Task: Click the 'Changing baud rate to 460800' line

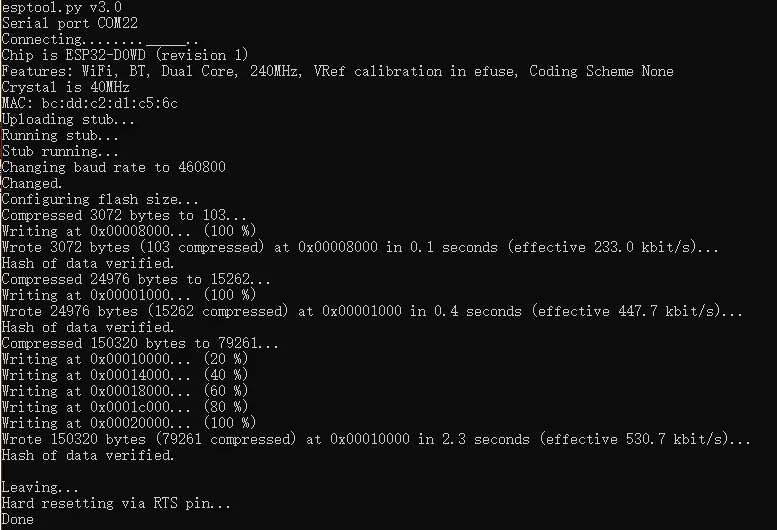Action: pyautogui.click(x=113, y=167)
